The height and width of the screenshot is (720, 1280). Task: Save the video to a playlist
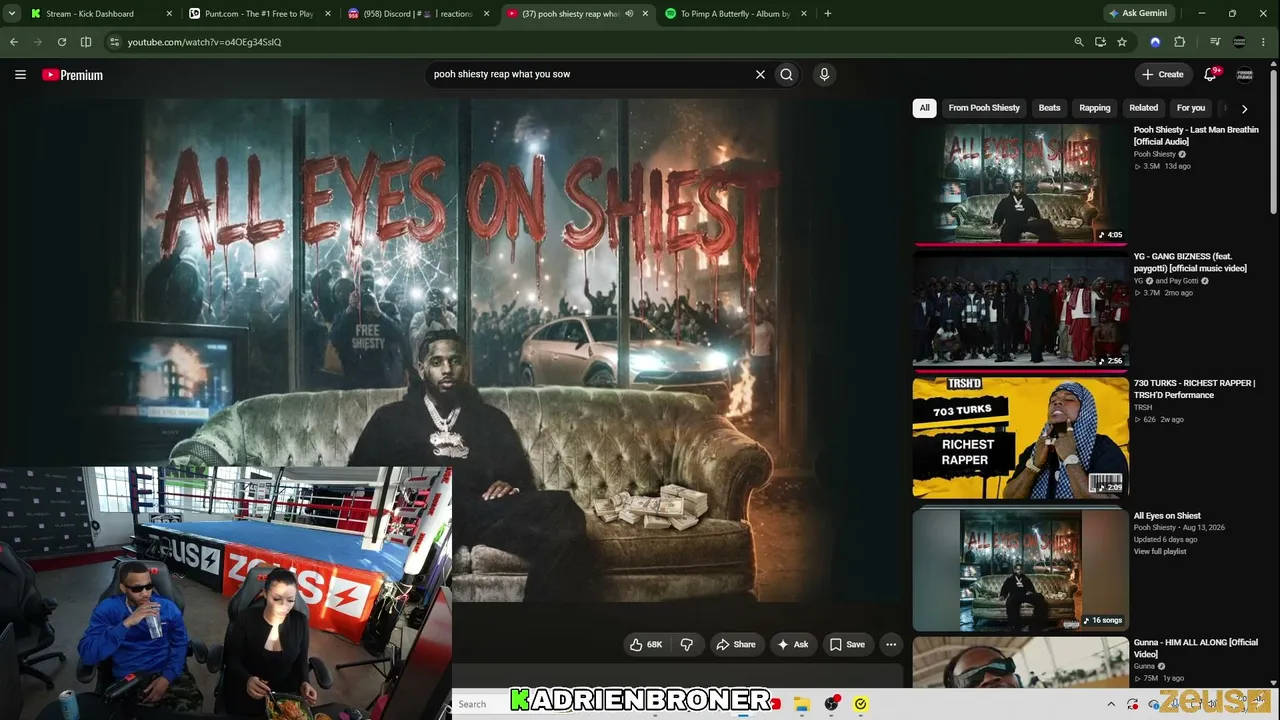[847, 645]
